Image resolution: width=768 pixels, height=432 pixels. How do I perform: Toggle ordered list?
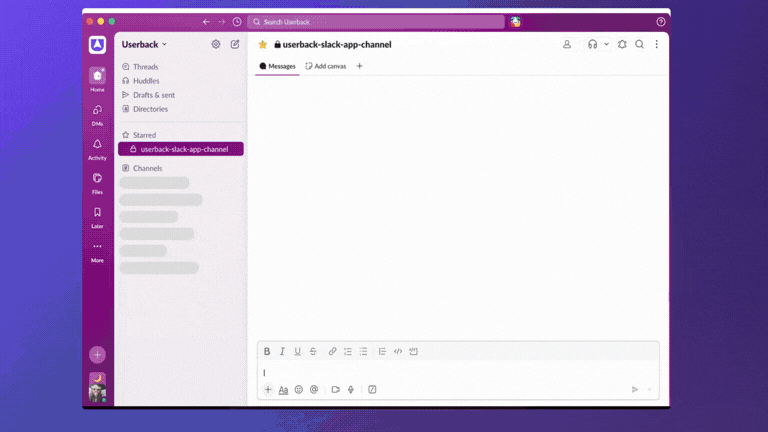[348, 351]
